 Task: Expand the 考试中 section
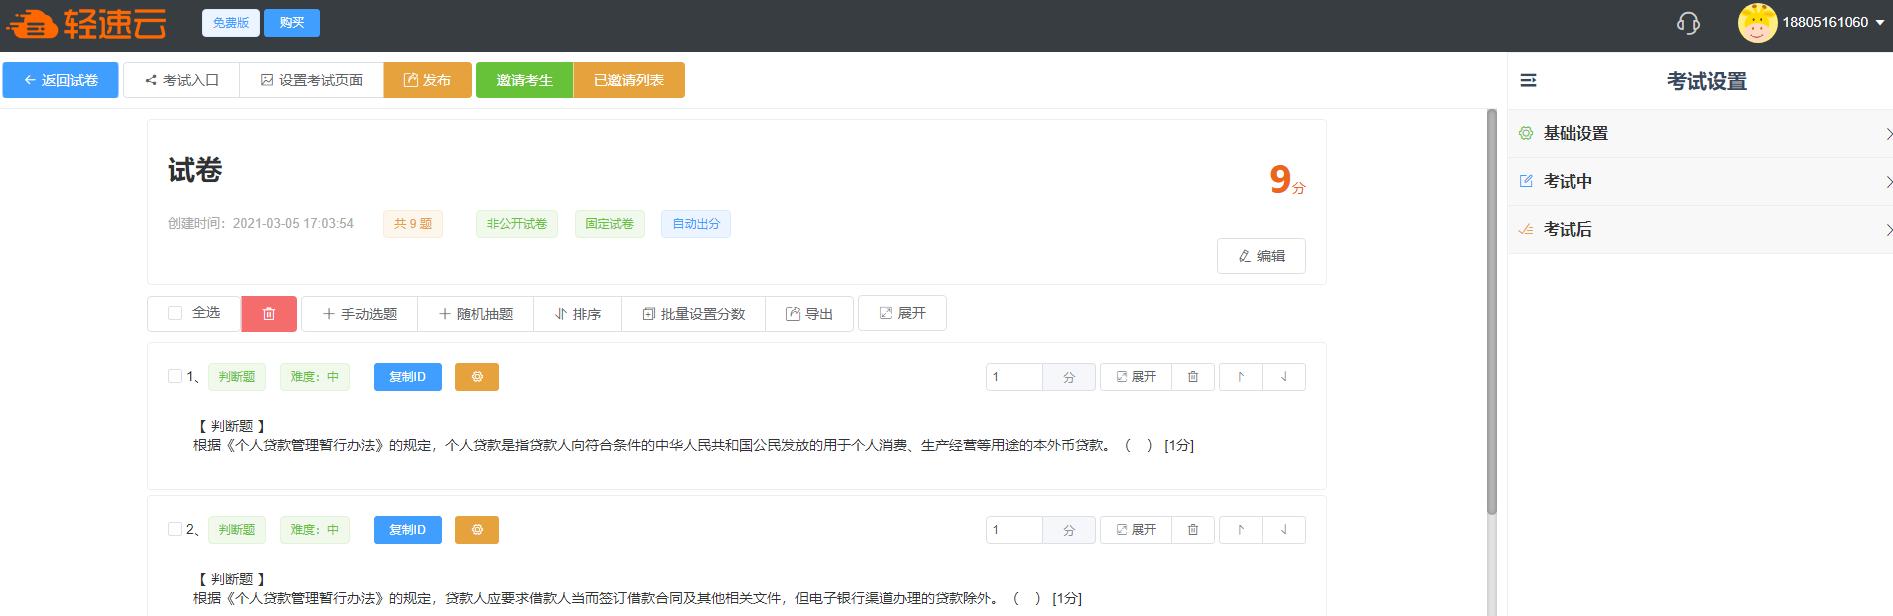pos(1700,181)
